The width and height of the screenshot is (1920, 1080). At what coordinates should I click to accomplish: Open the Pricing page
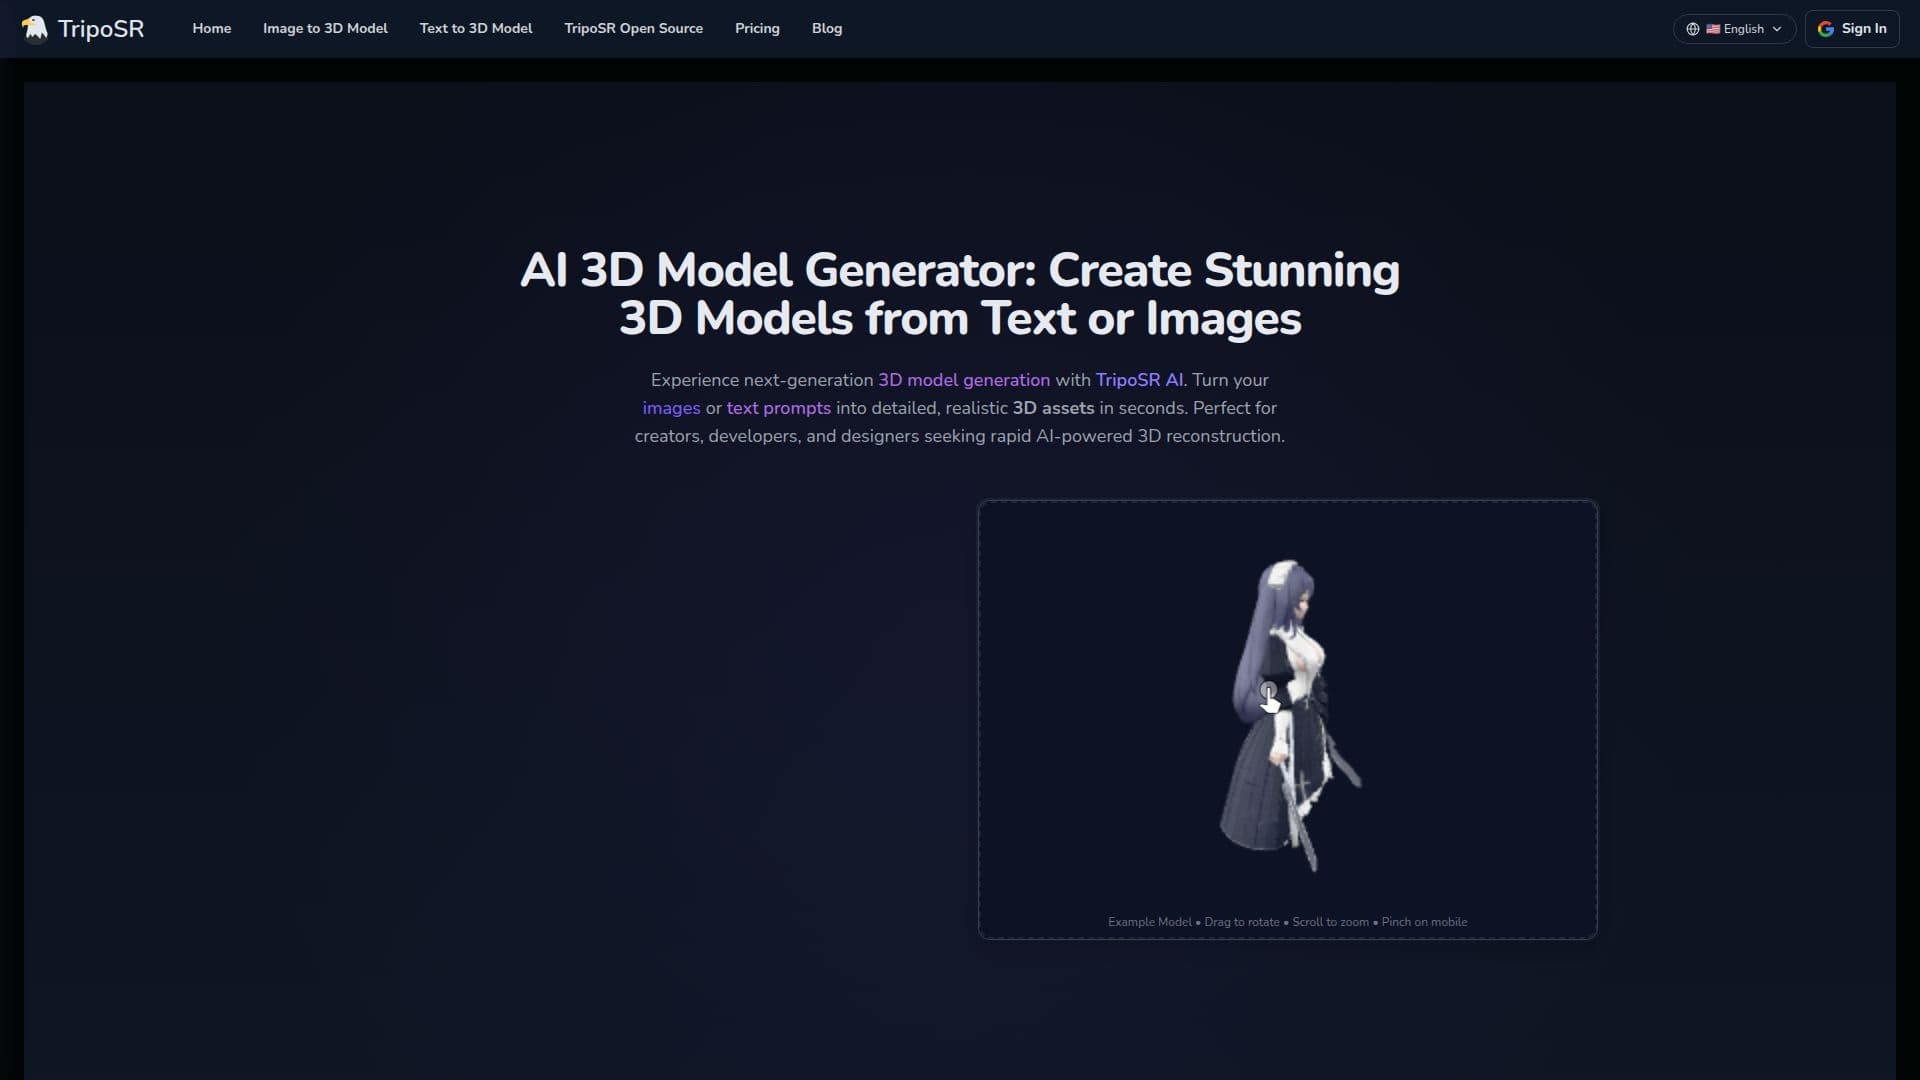(x=757, y=28)
